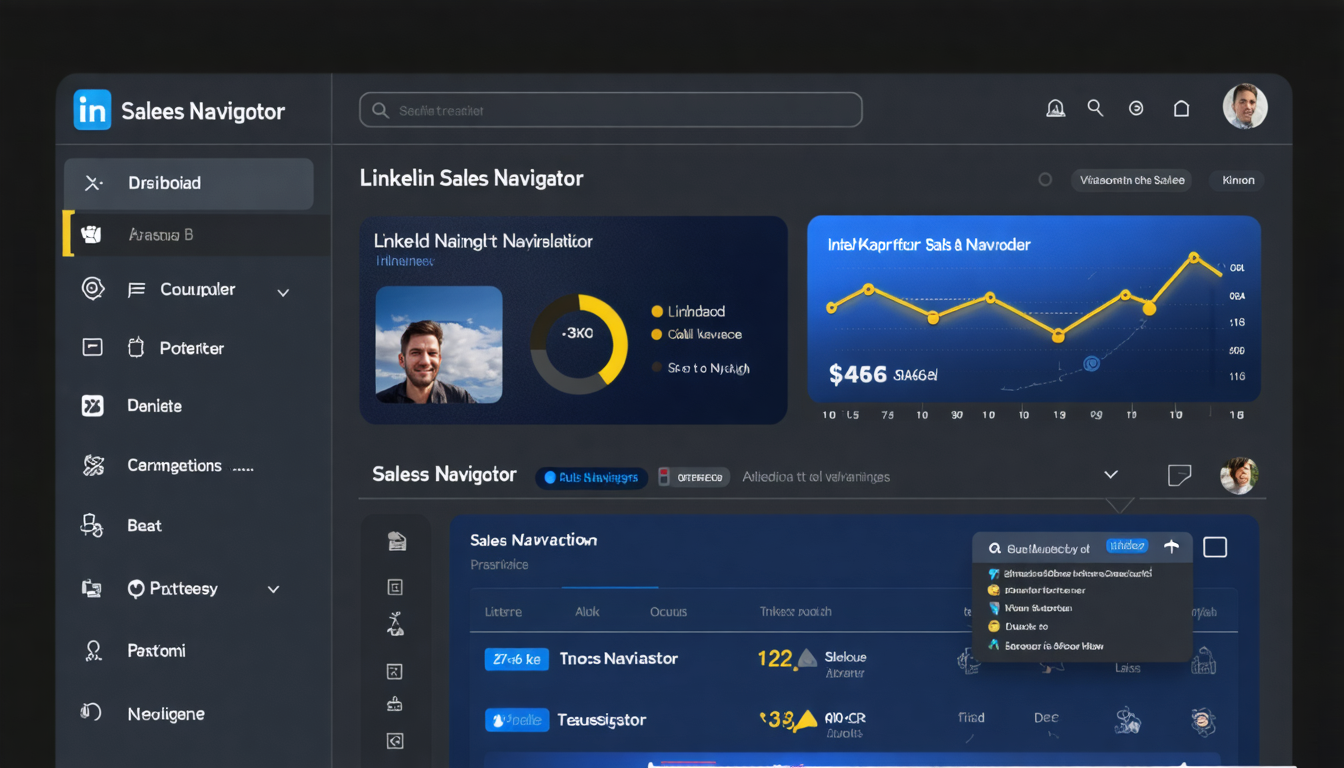Open the Cenmgetions sidebar item

175,466
